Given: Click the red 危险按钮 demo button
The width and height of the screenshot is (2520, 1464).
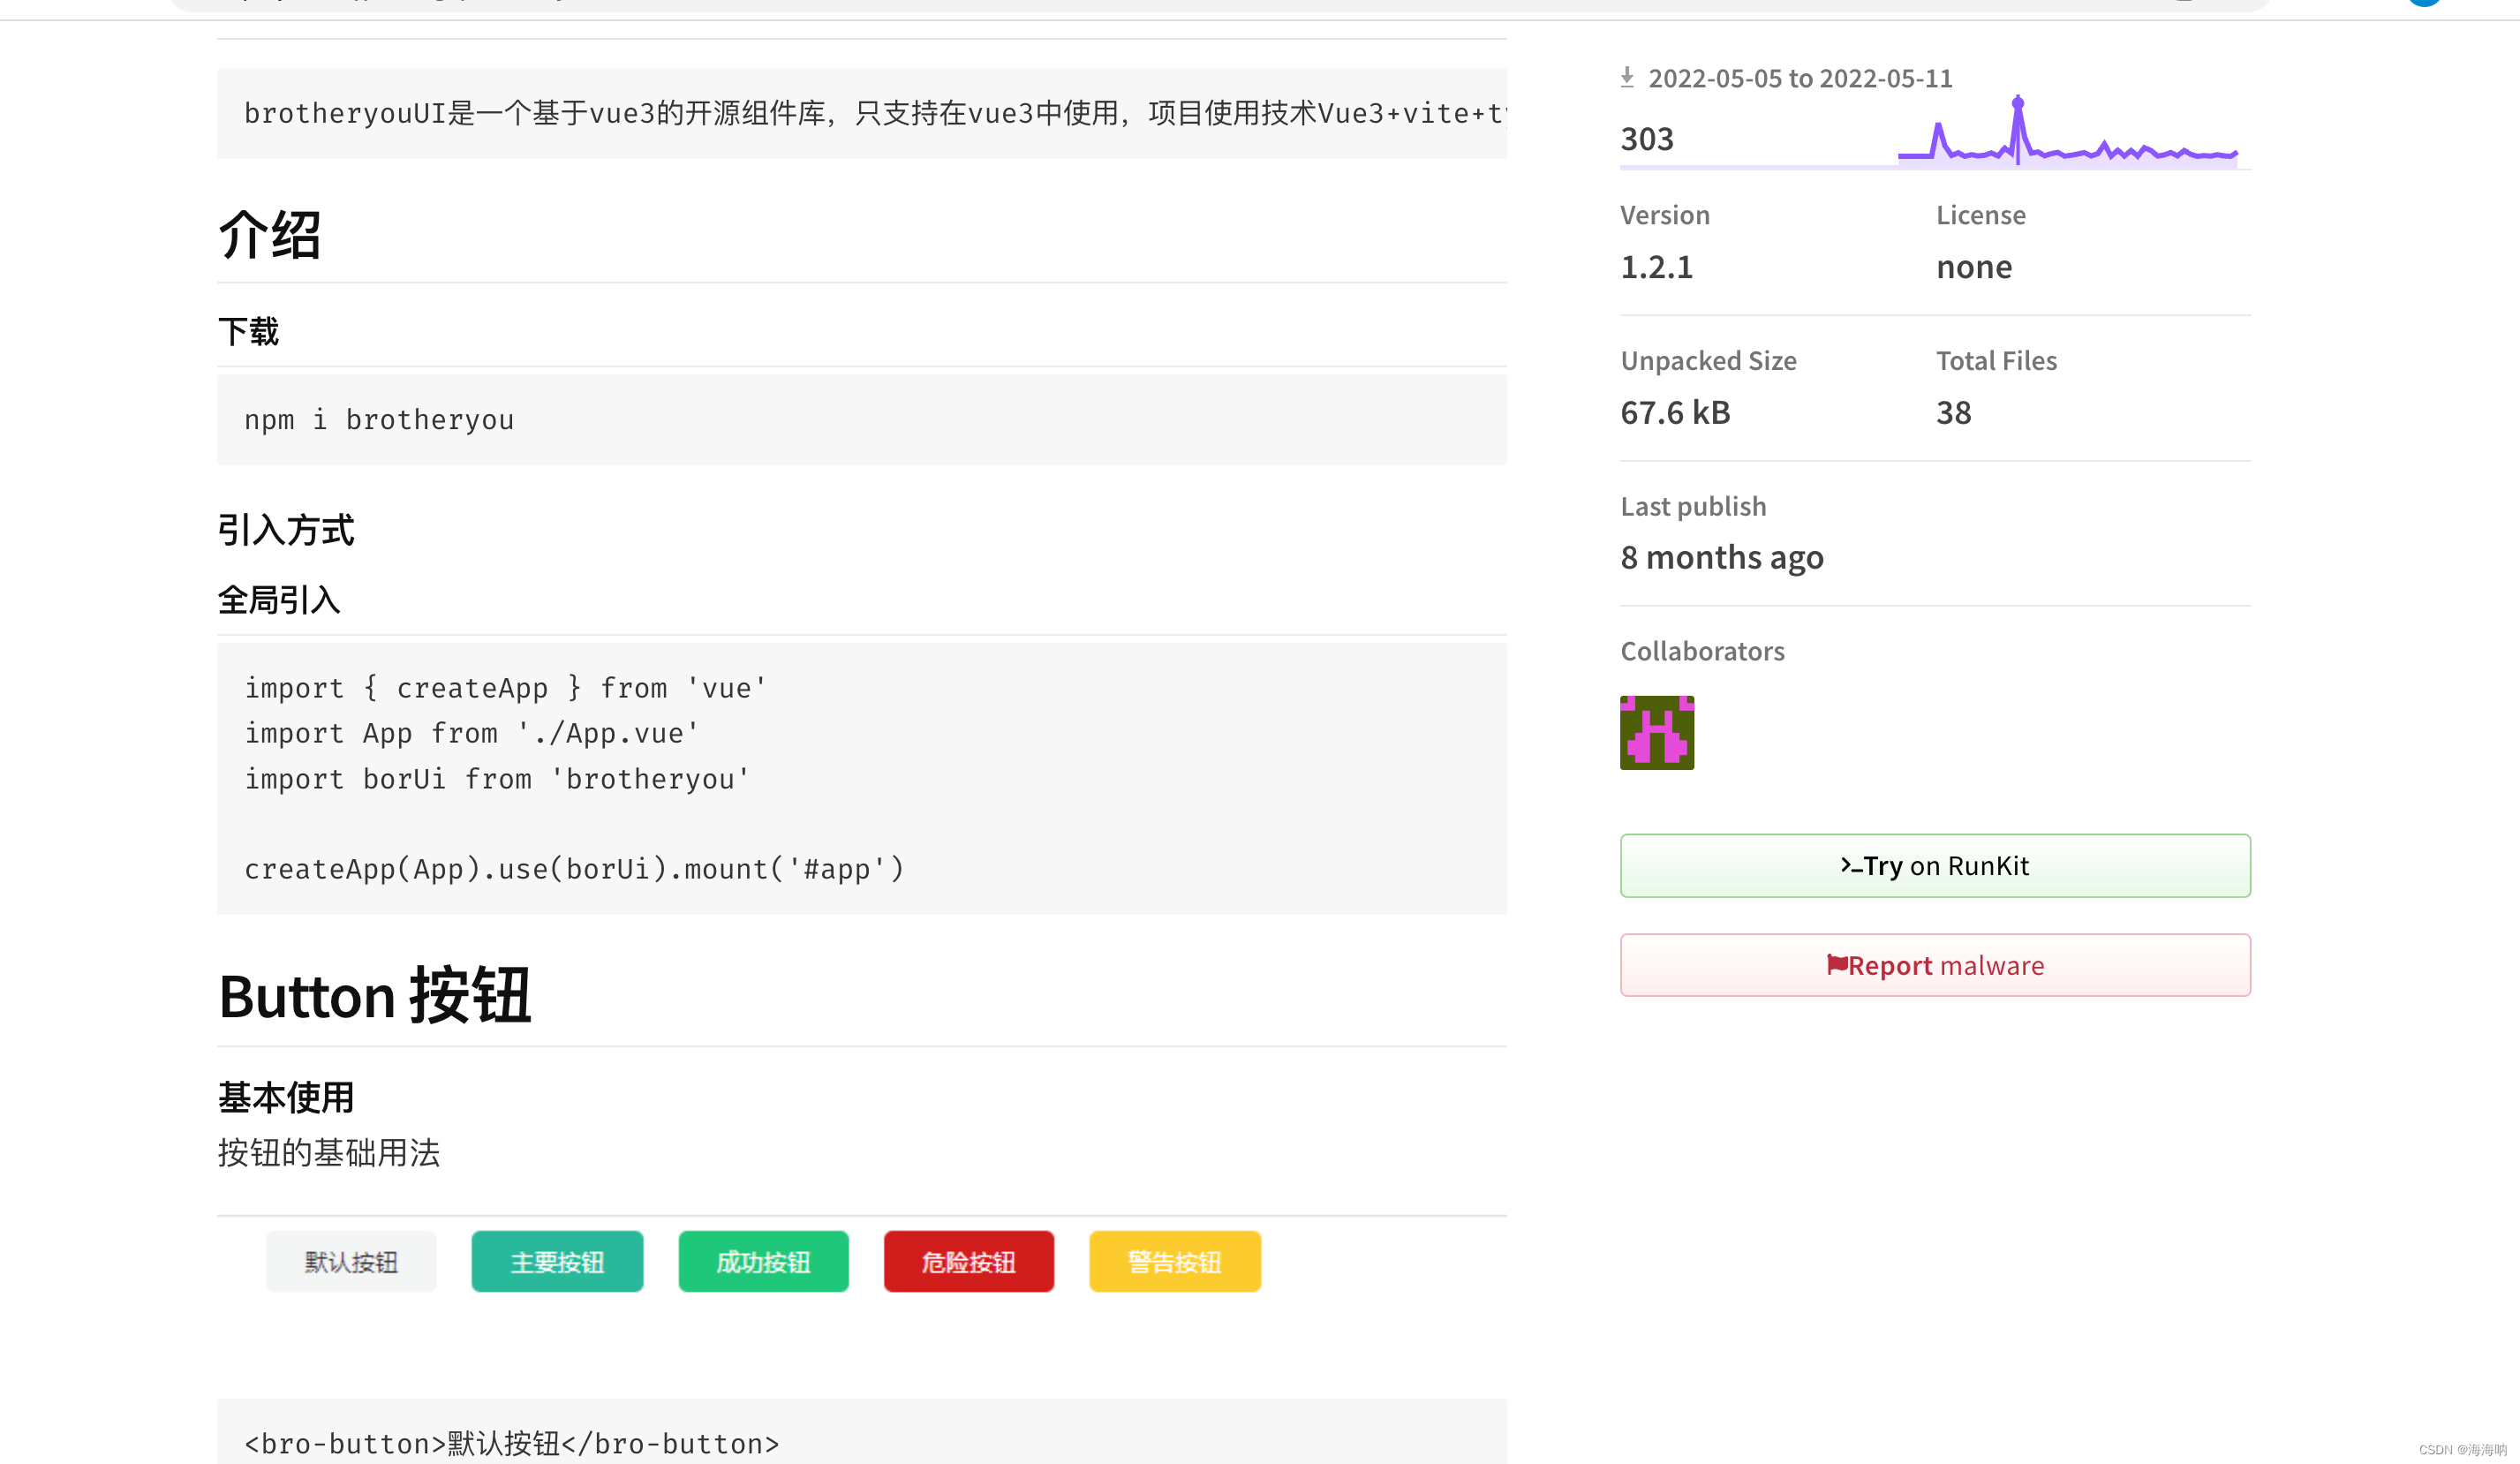Looking at the screenshot, I should pyautogui.click(x=968, y=1261).
